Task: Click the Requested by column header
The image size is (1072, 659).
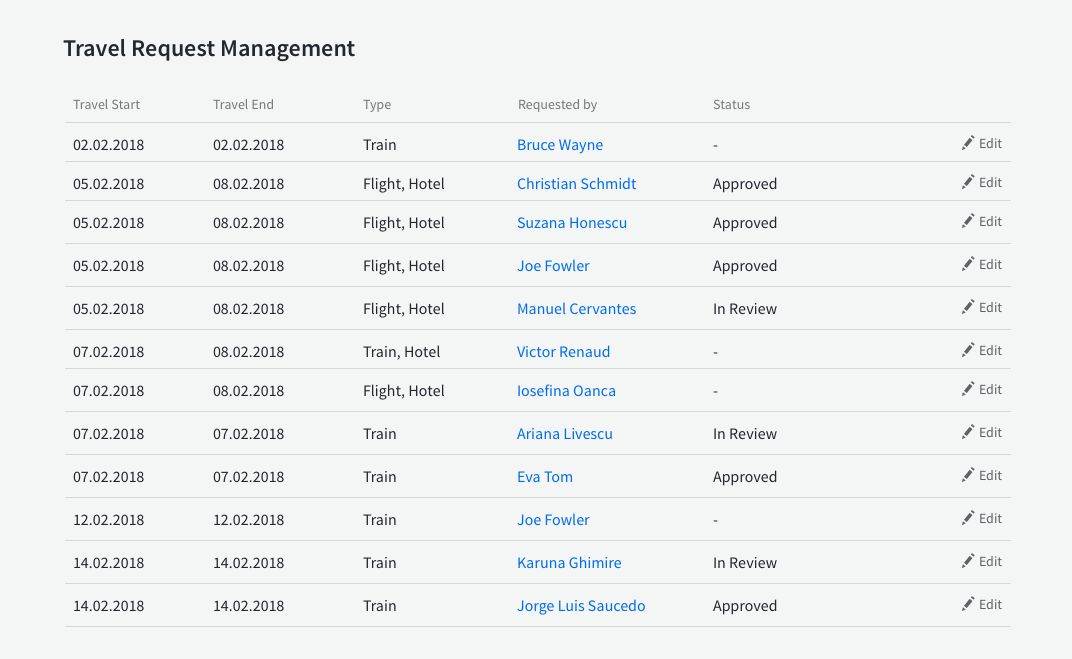Action: coord(557,104)
